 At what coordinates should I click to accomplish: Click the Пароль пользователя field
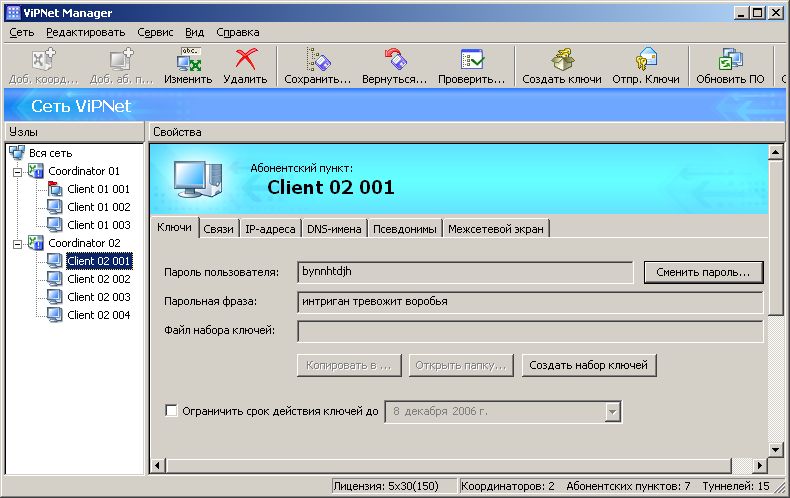click(465, 272)
